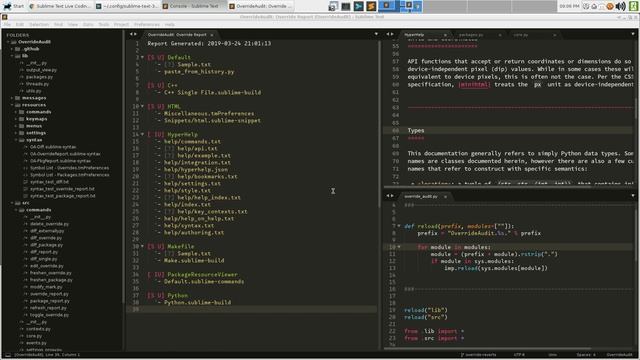Collapse the OverrideAudit root folder
Viewport: 640px width, 360px height.
pos(8,42)
